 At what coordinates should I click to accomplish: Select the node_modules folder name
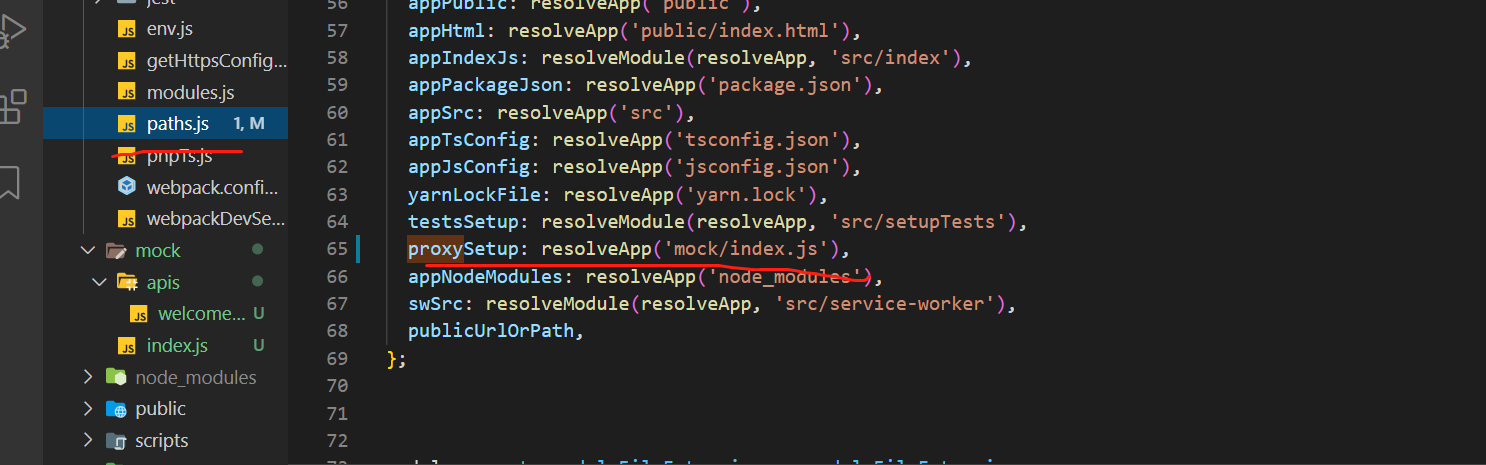(196, 377)
